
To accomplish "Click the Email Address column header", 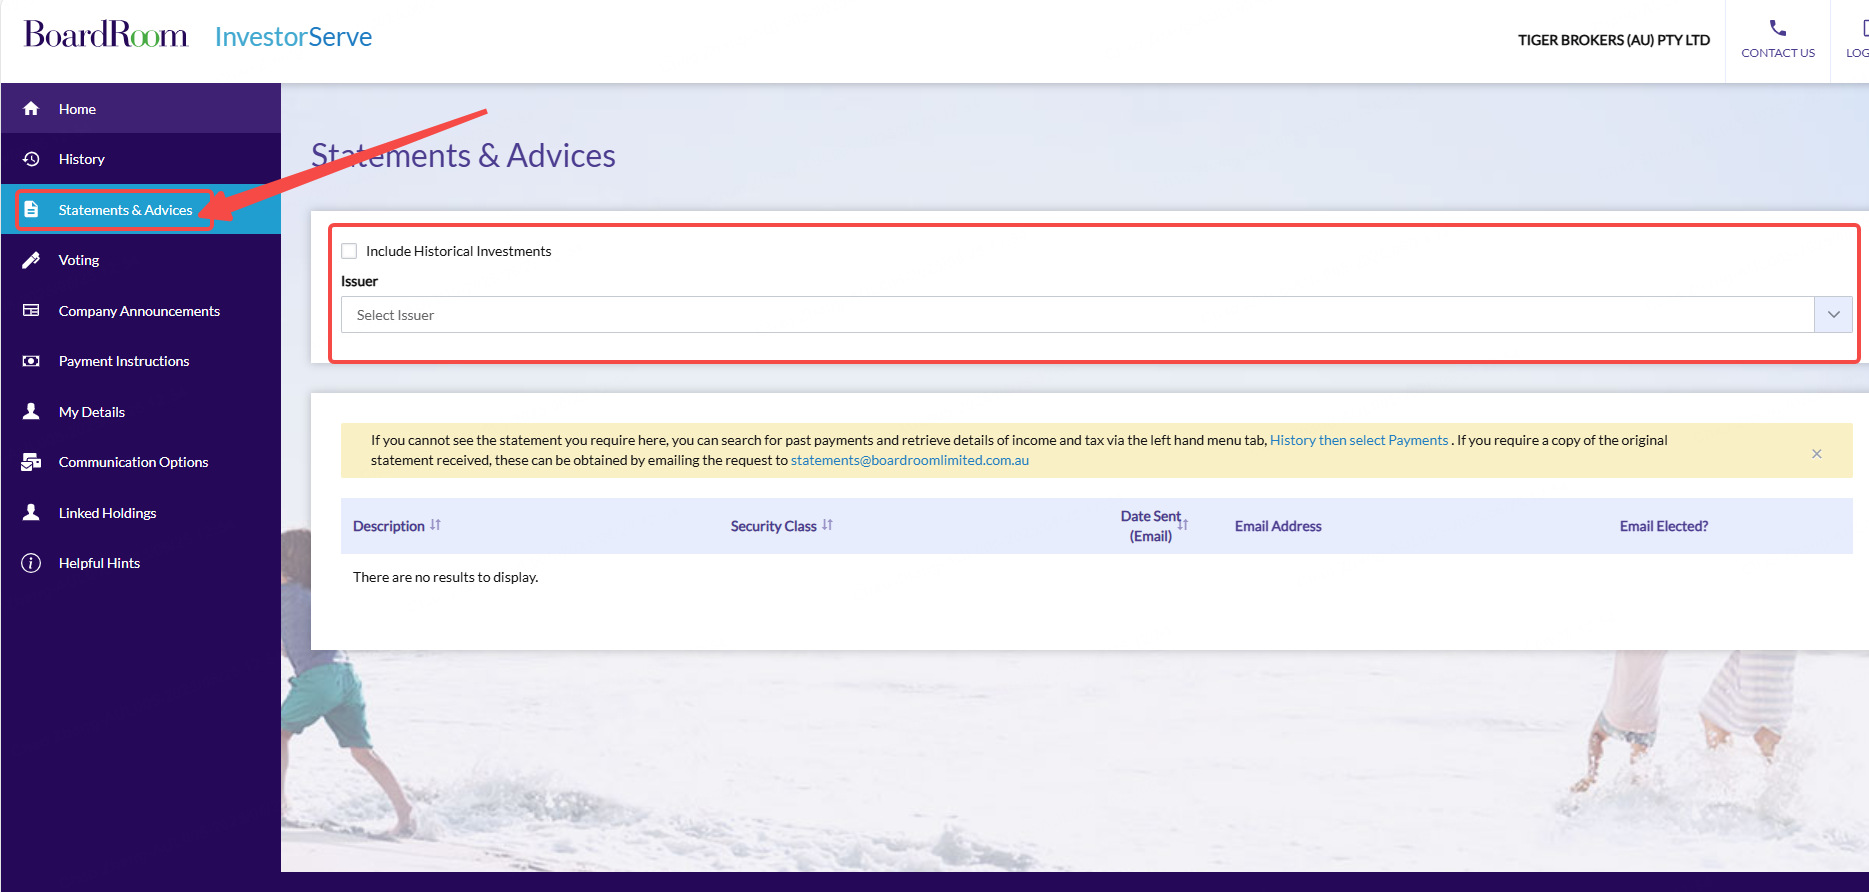I will click(1278, 526).
